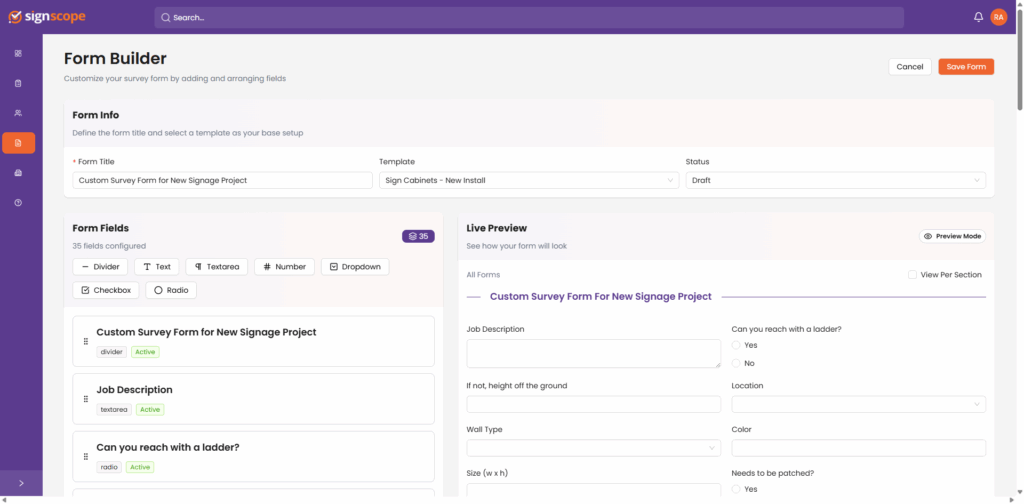The image size is (1024, 504).
Task: Click the Active tag on ladder question card
Action: pyautogui.click(x=140, y=467)
